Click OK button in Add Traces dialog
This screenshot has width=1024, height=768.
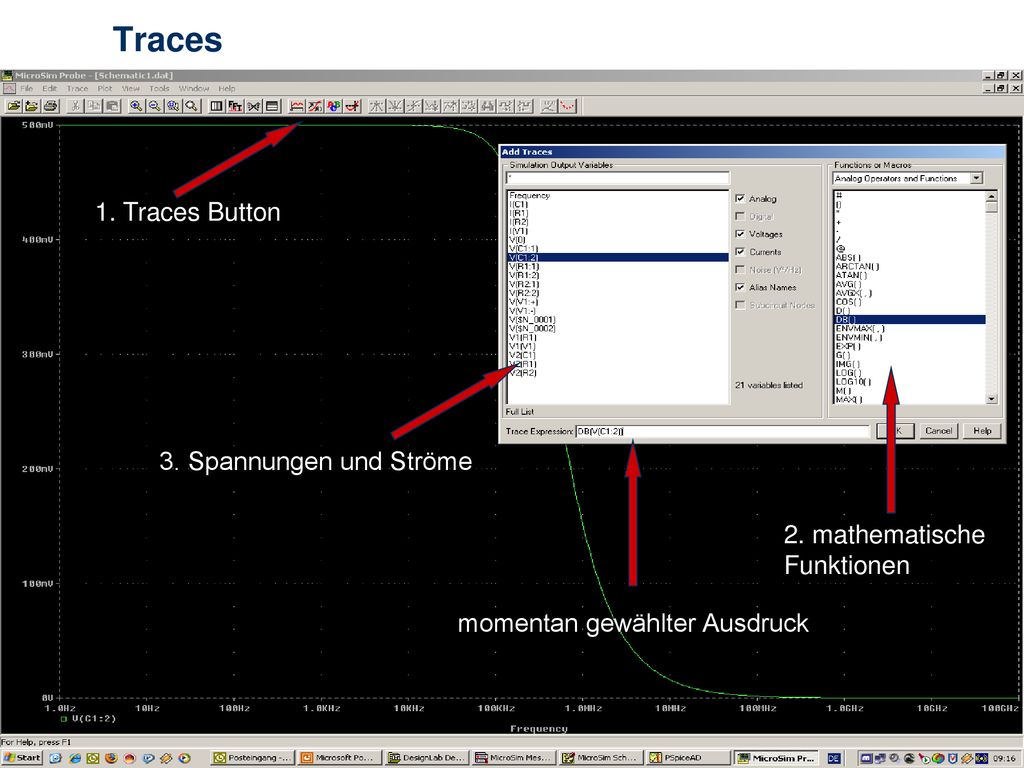point(895,430)
